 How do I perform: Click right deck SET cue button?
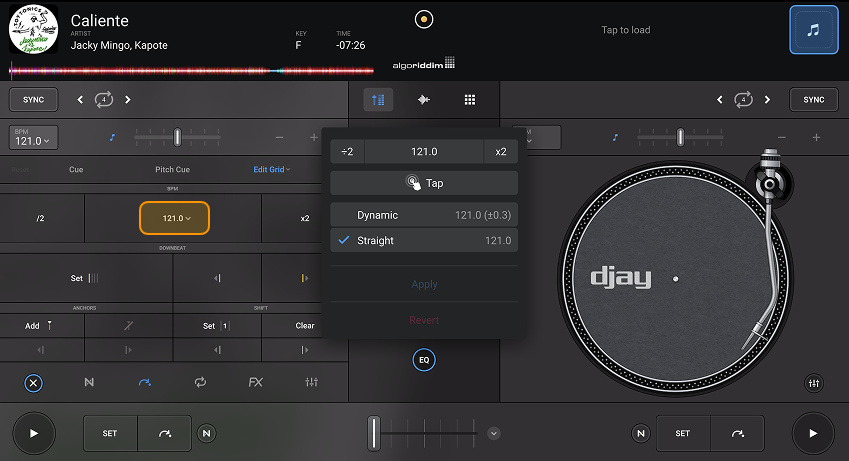pyautogui.click(x=683, y=433)
